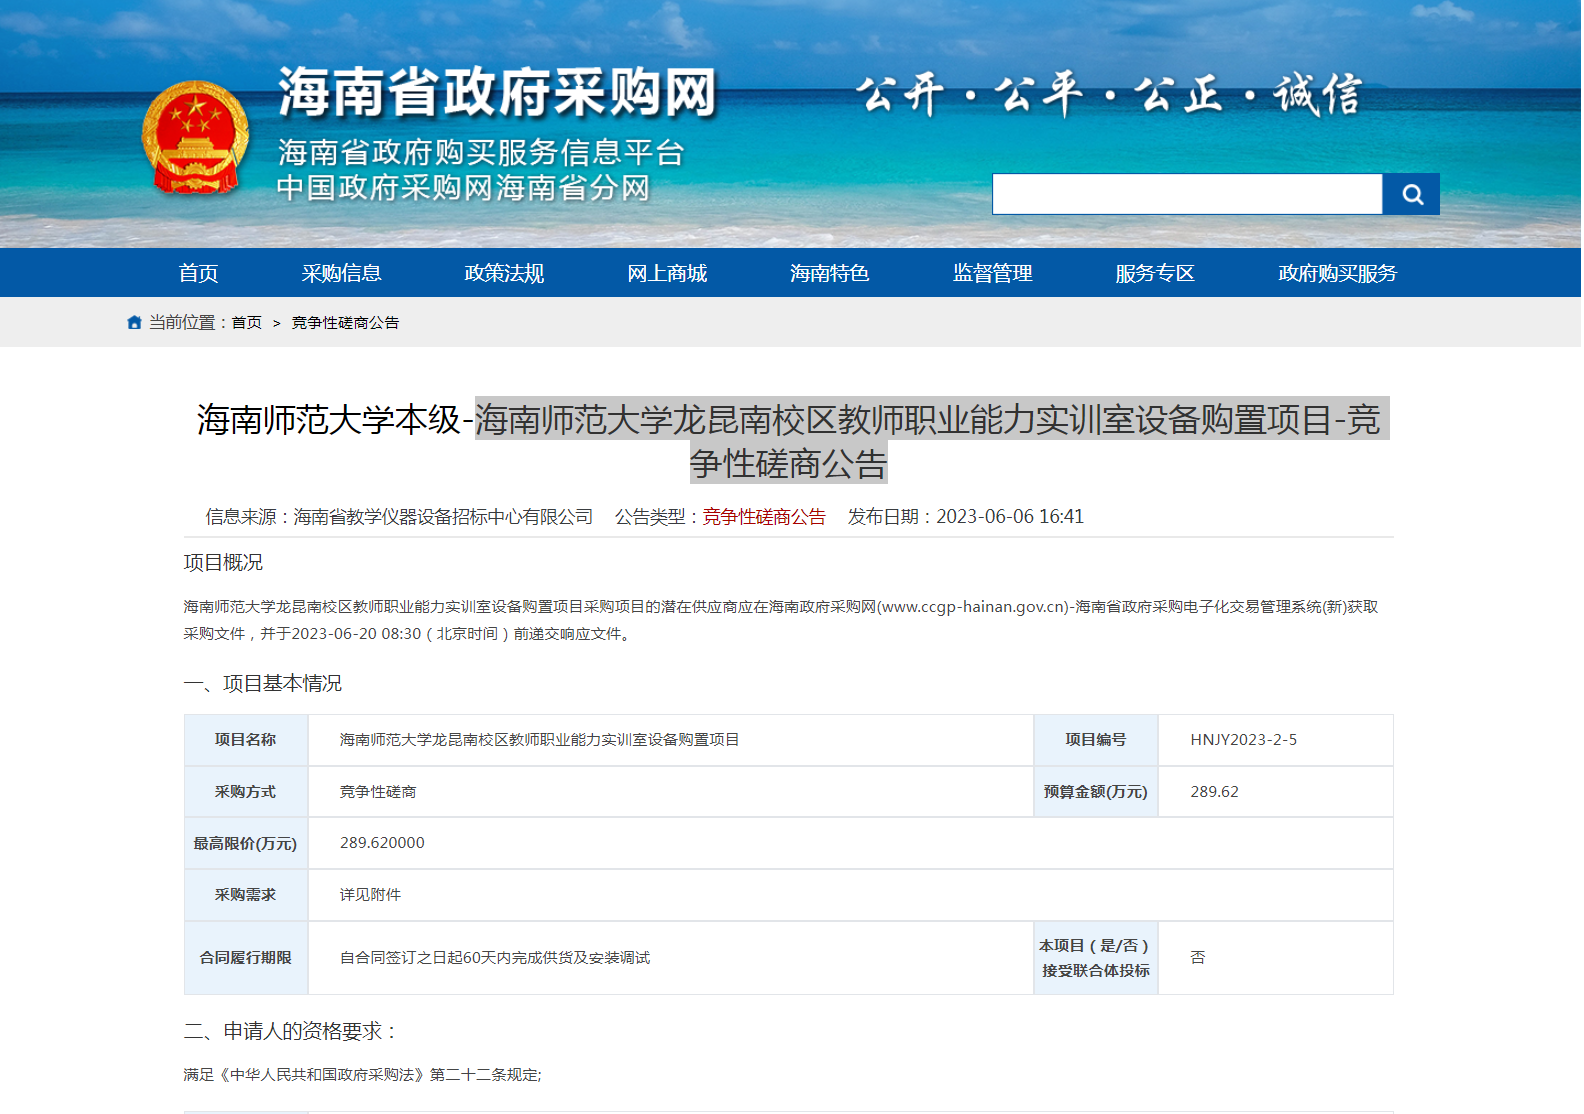Click the 一、项目基本情况 section heading

pyautogui.click(x=263, y=683)
